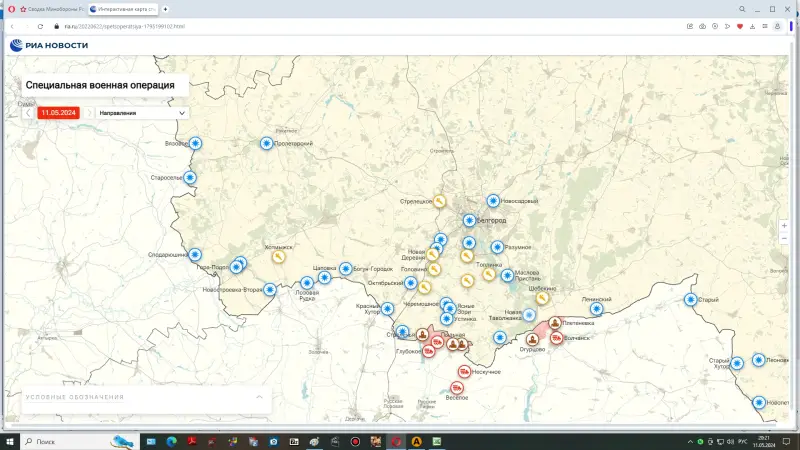
Task: Select the blue marker at Проletarский
Action: [266, 144]
